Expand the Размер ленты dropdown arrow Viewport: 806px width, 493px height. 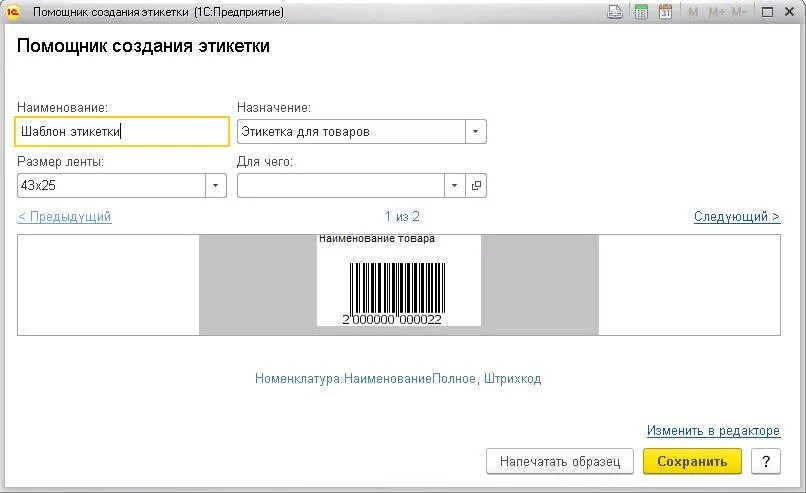click(x=216, y=186)
